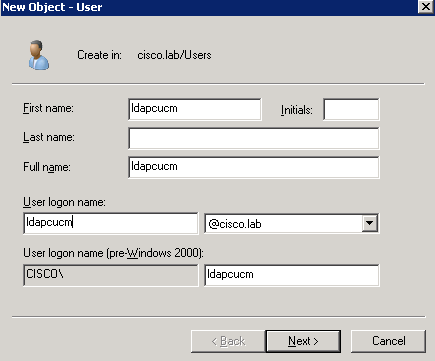
Task: Click the Next button
Action: coord(303,341)
